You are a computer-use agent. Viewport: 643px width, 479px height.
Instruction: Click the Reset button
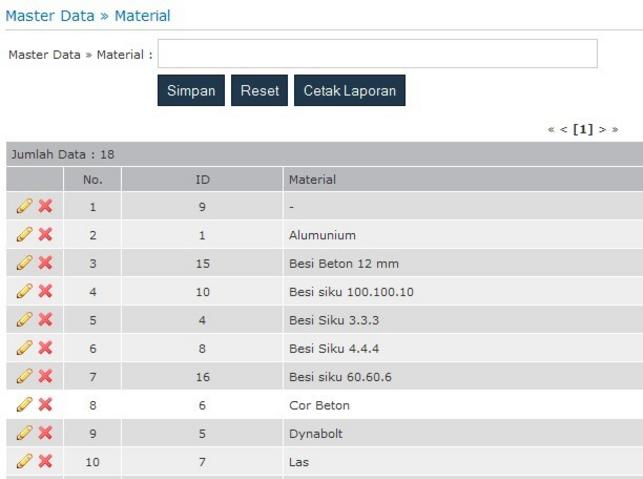point(259,91)
